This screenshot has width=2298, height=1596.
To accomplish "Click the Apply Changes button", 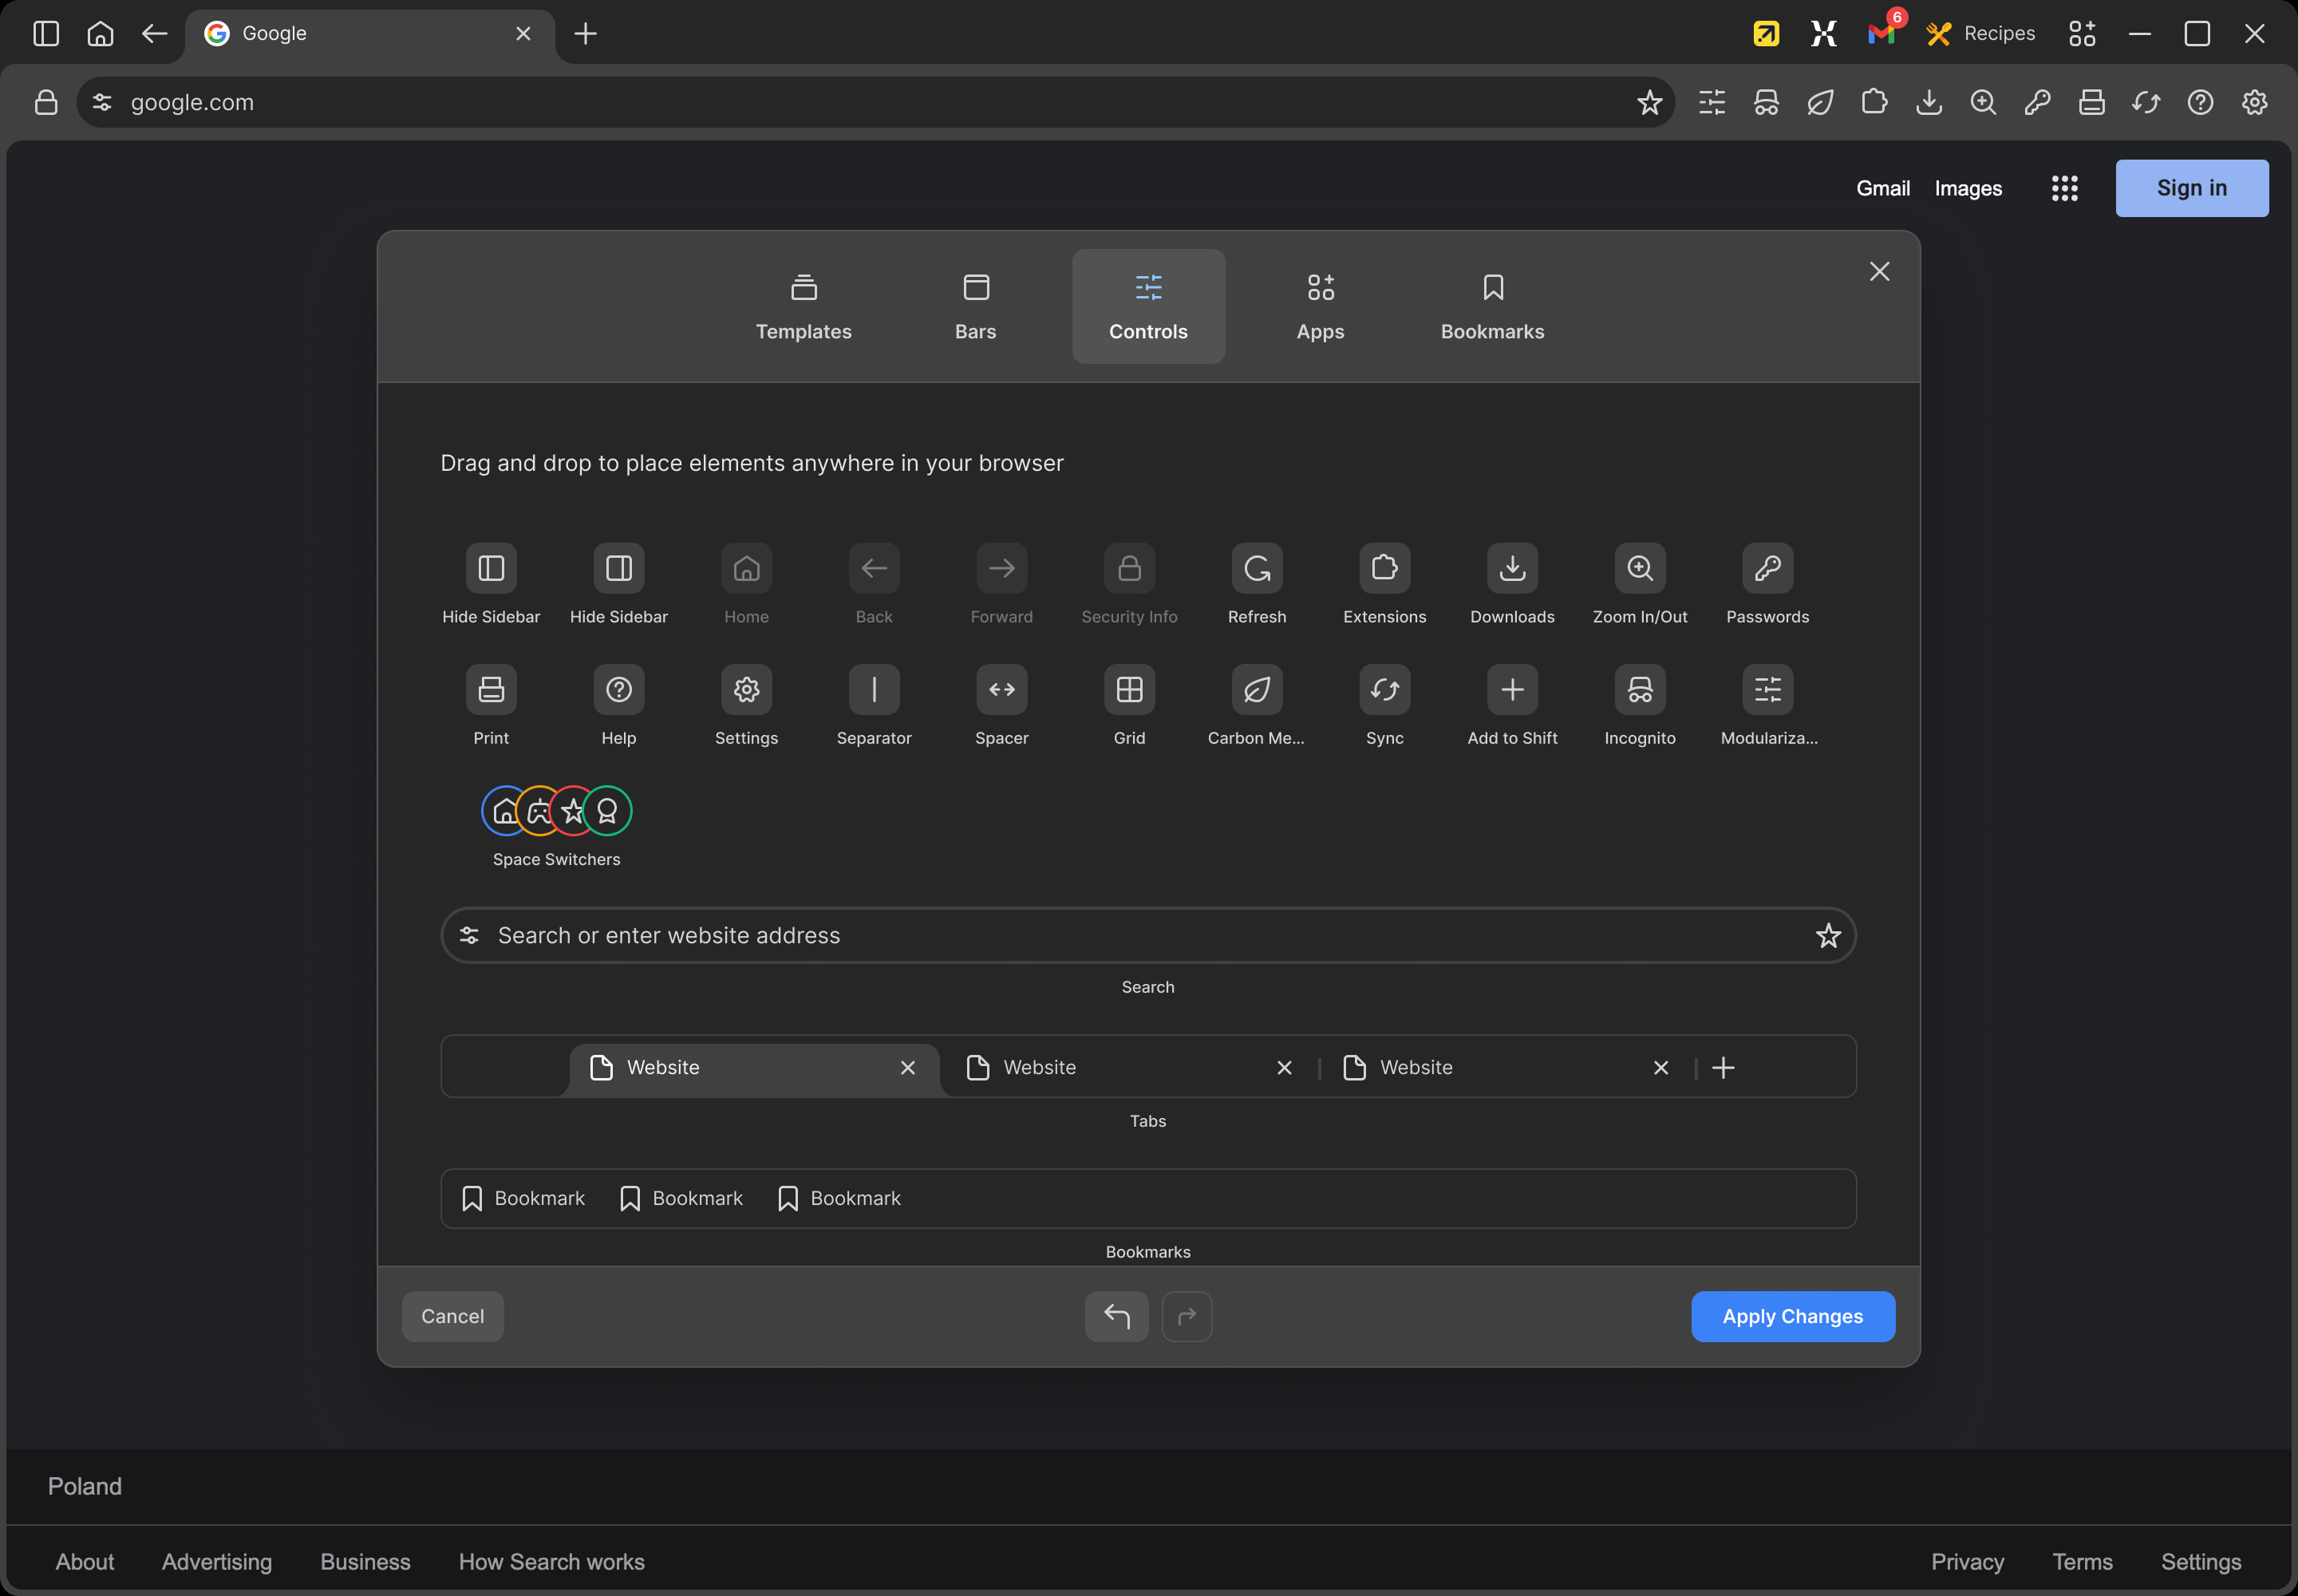I will click(x=1792, y=1316).
